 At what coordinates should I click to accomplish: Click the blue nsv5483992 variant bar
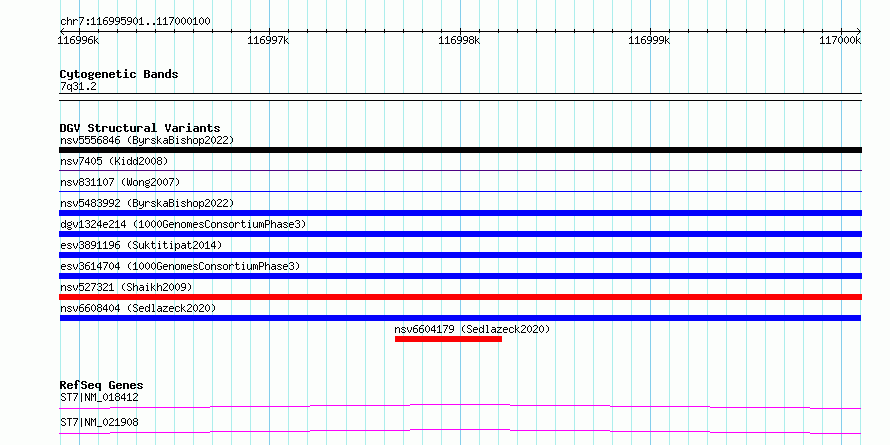point(460,213)
